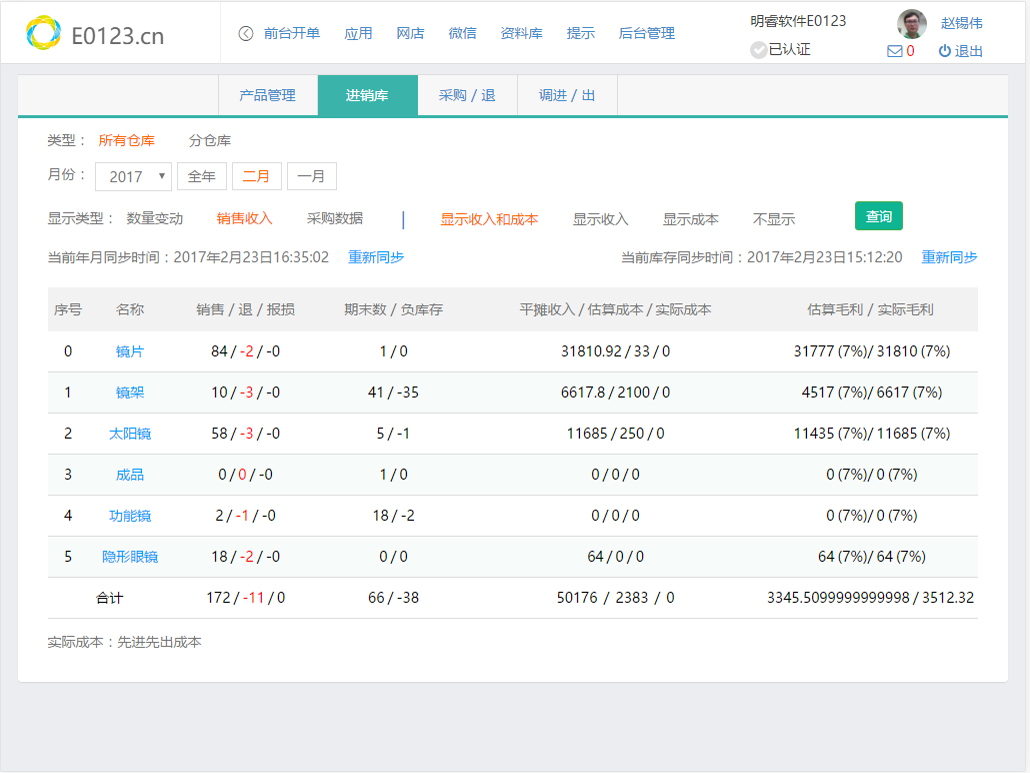Screen dimensions: 1030x773
Task: Choose the 不显示 display option
Action: click(x=774, y=218)
